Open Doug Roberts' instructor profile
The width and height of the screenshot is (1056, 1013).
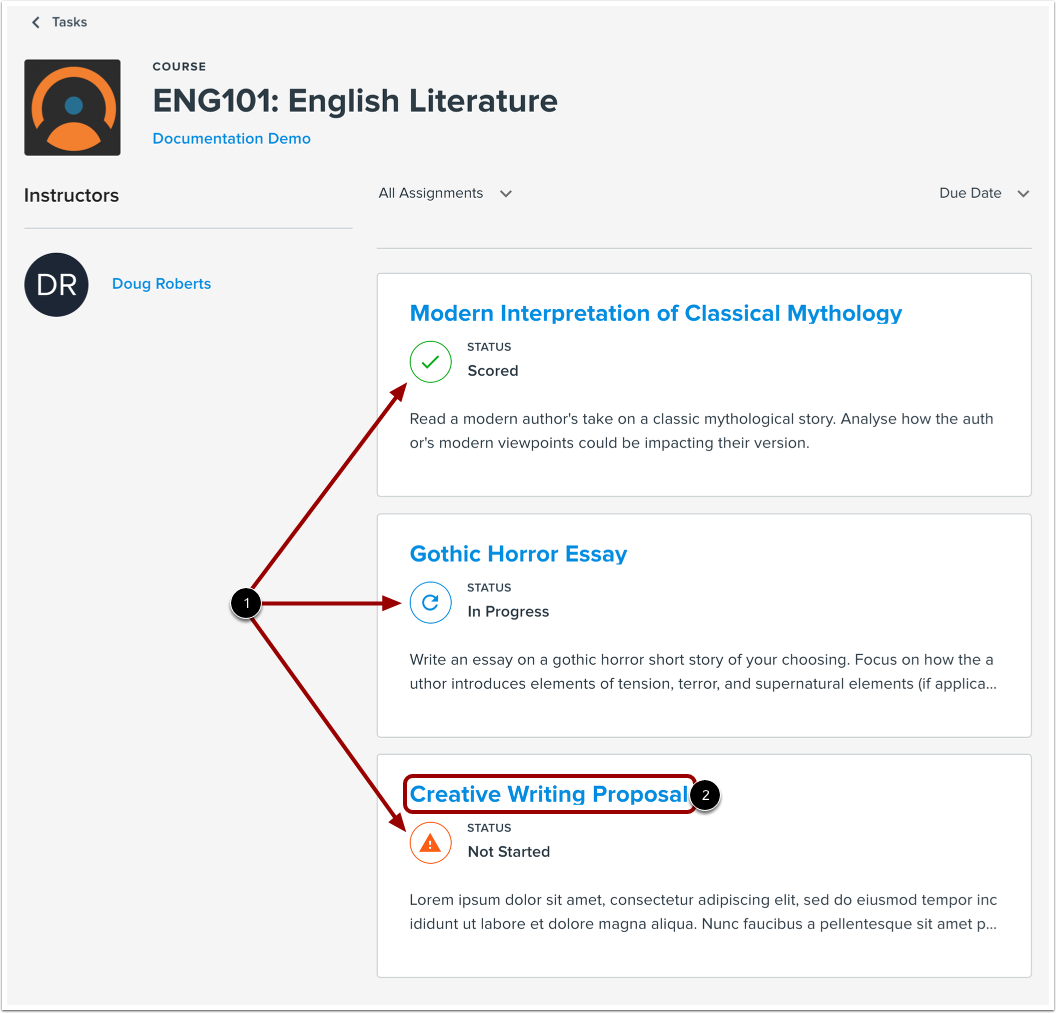coord(162,284)
